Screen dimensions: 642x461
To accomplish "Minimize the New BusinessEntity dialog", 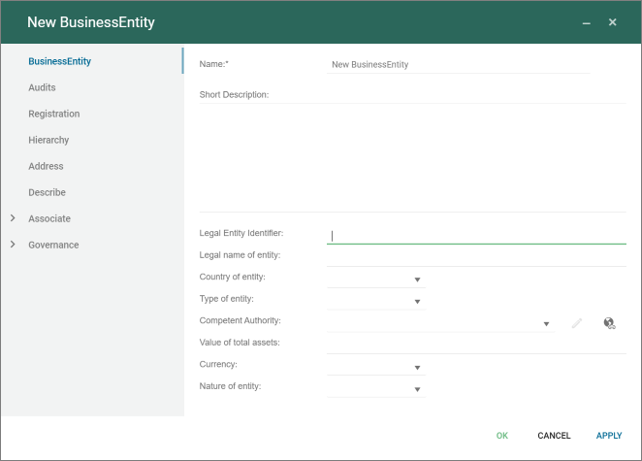I will tap(586, 23).
